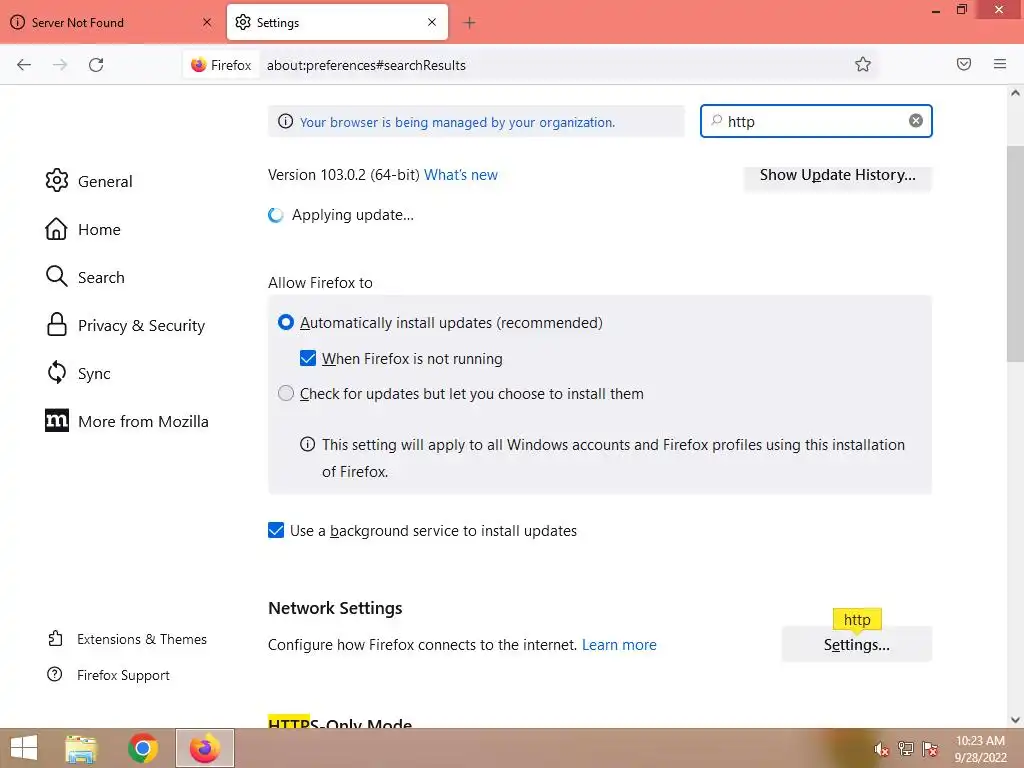
Task: Click the taskbar clock
Action: point(980,749)
